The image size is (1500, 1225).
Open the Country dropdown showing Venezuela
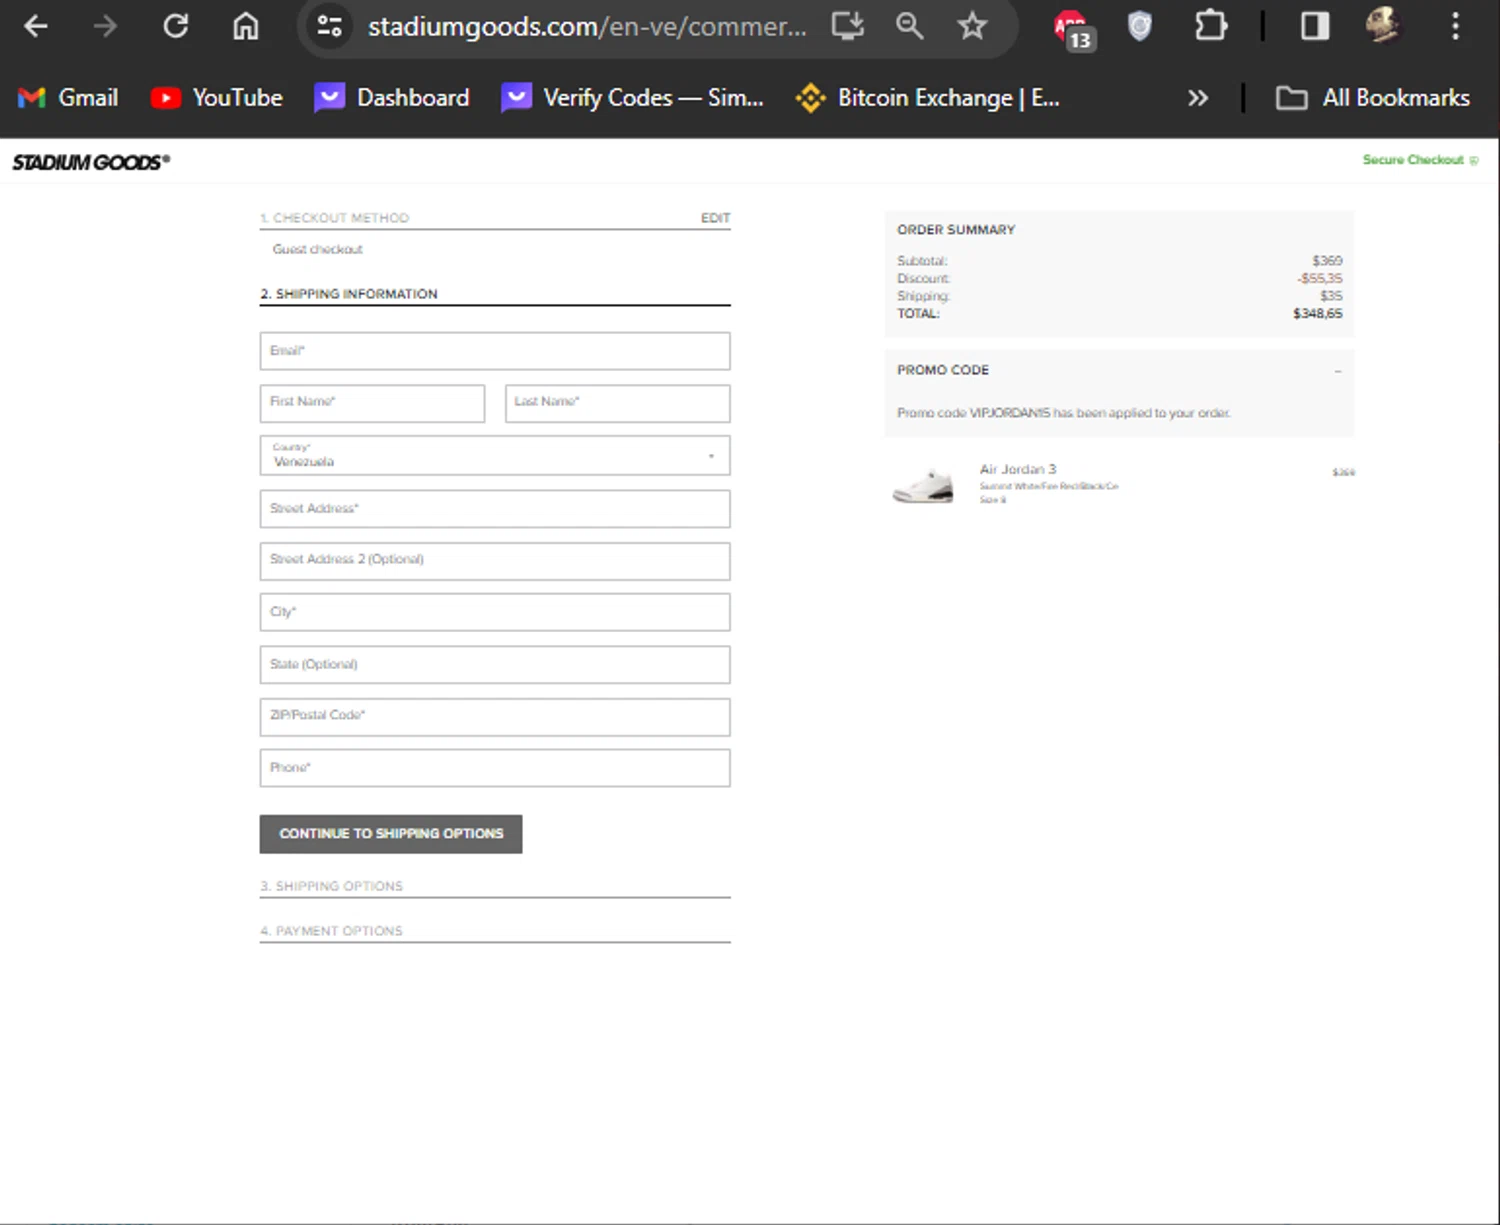pyautogui.click(x=494, y=456)
